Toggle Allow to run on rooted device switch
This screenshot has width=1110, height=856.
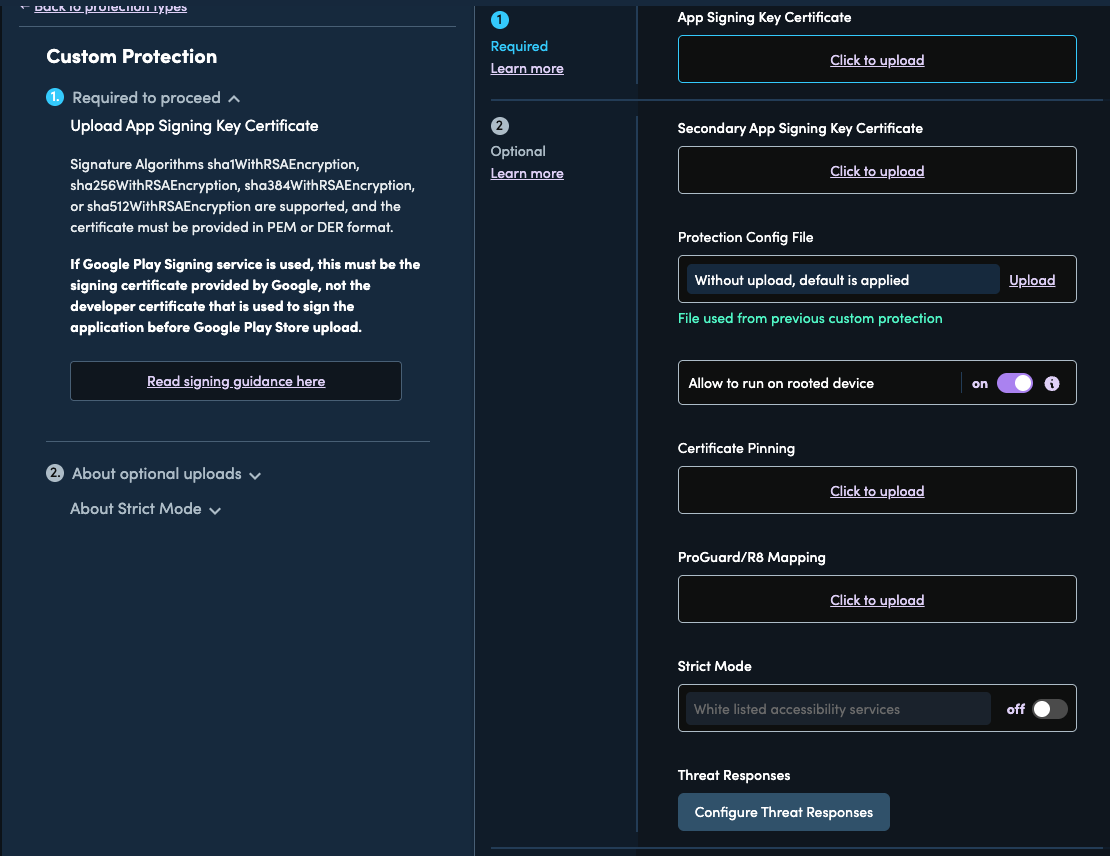click(1014, 383)
